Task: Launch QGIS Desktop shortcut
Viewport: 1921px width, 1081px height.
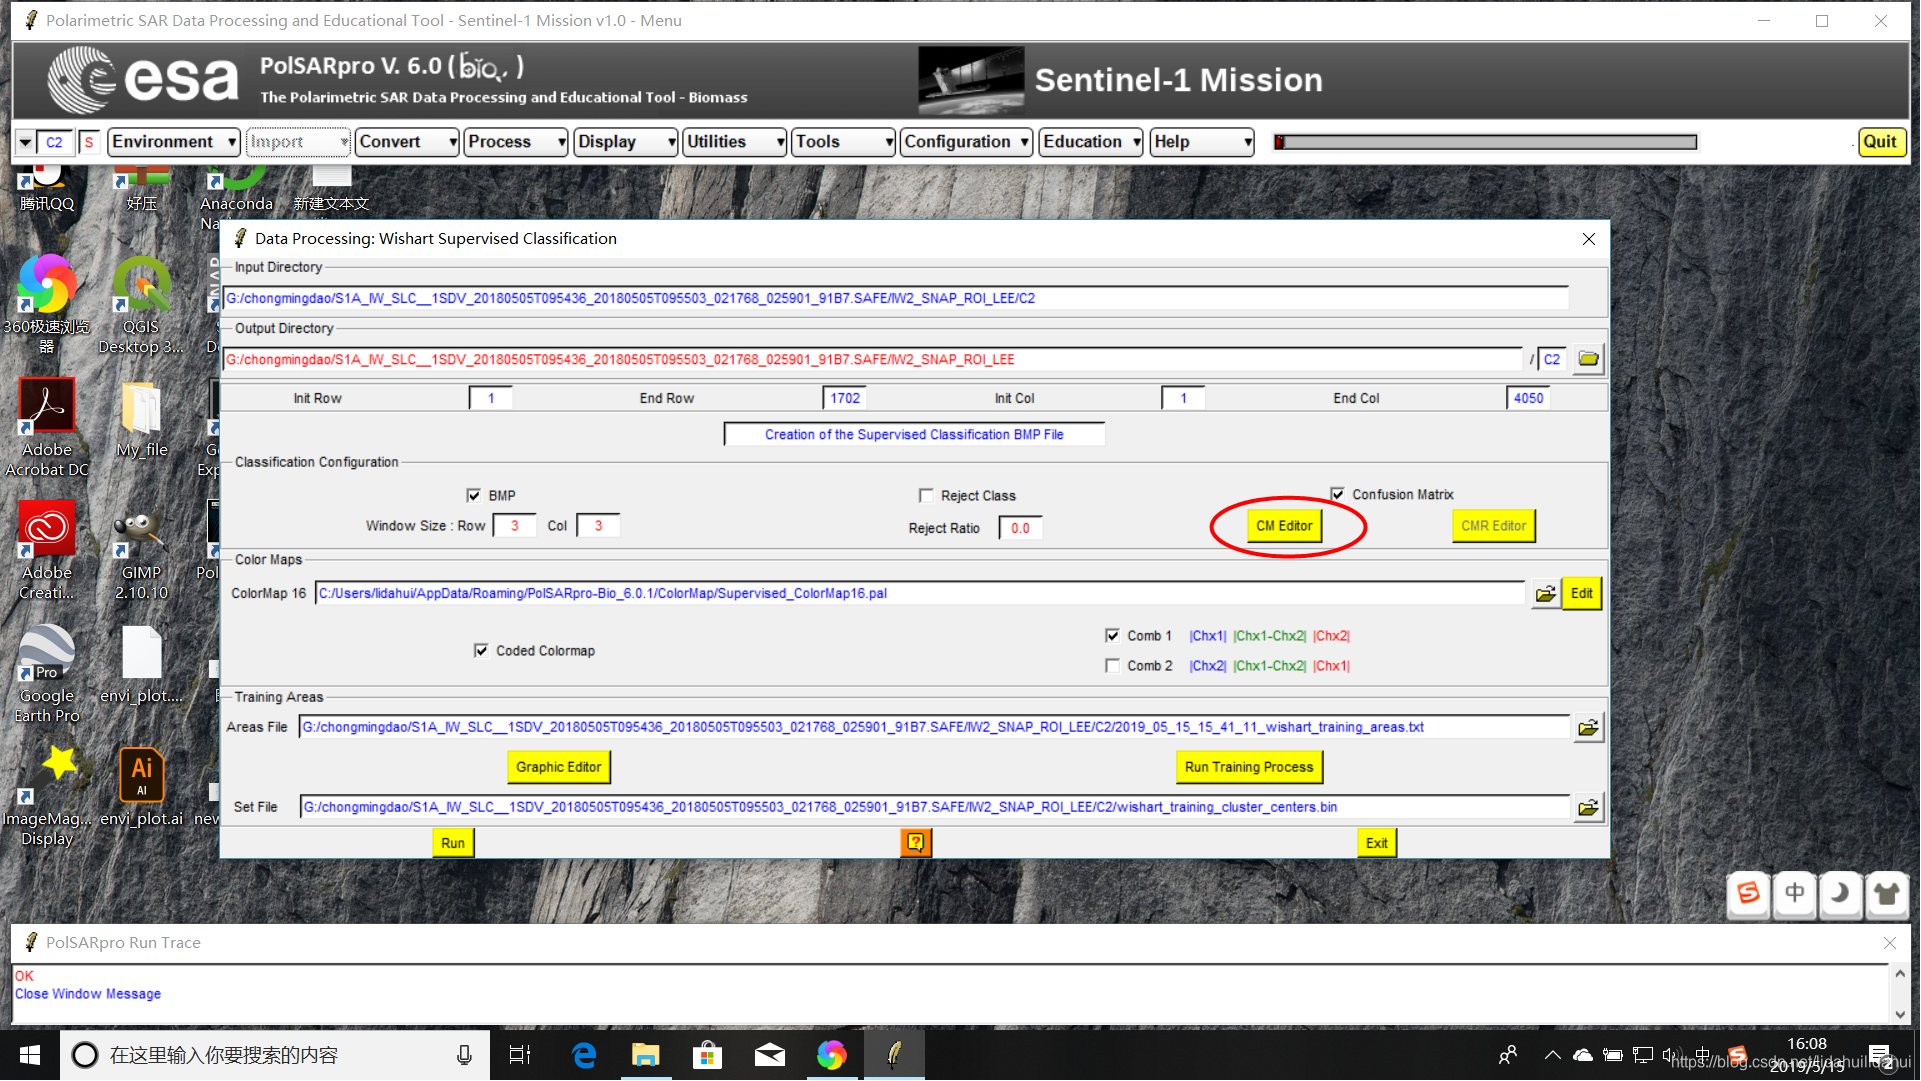Action: (141, 303)
